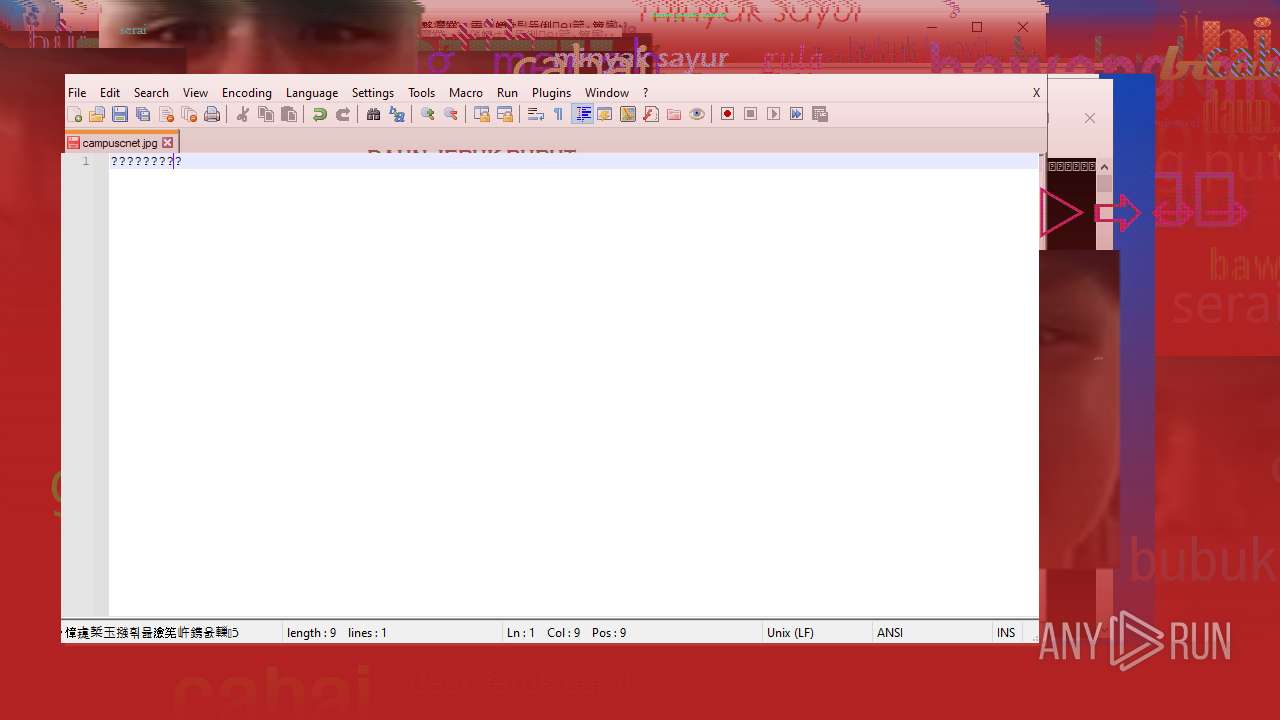
Task: Open the View menu
Action: click(x=195, y=92)
